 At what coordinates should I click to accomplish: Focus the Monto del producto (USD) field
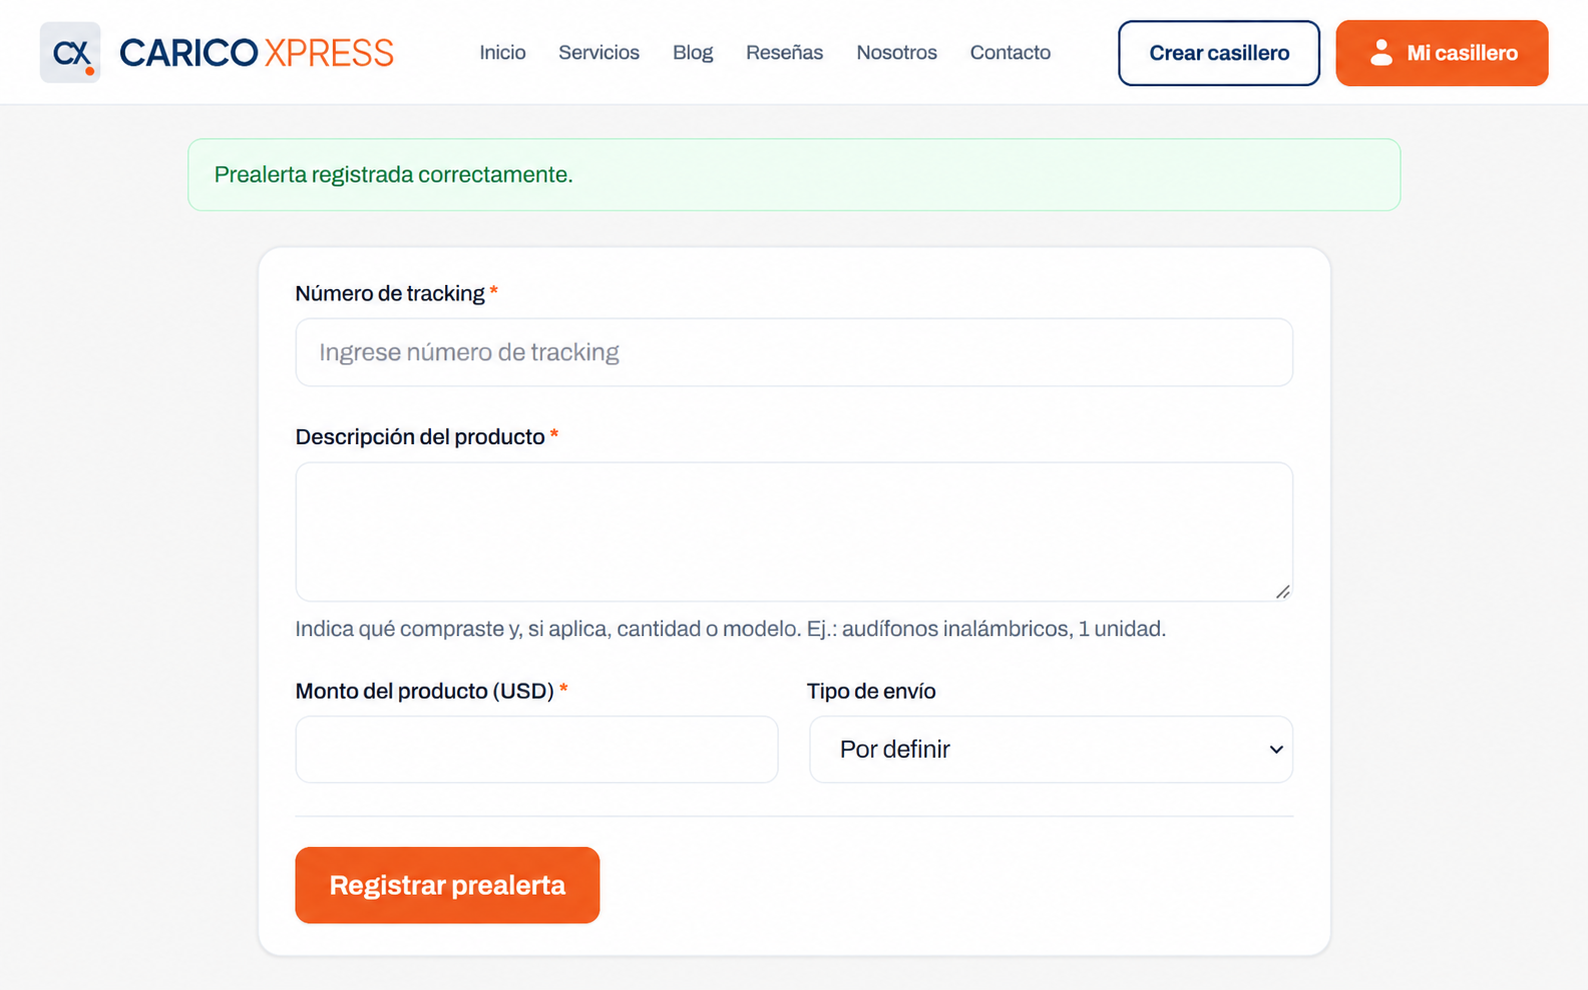[x=536, y=749]
